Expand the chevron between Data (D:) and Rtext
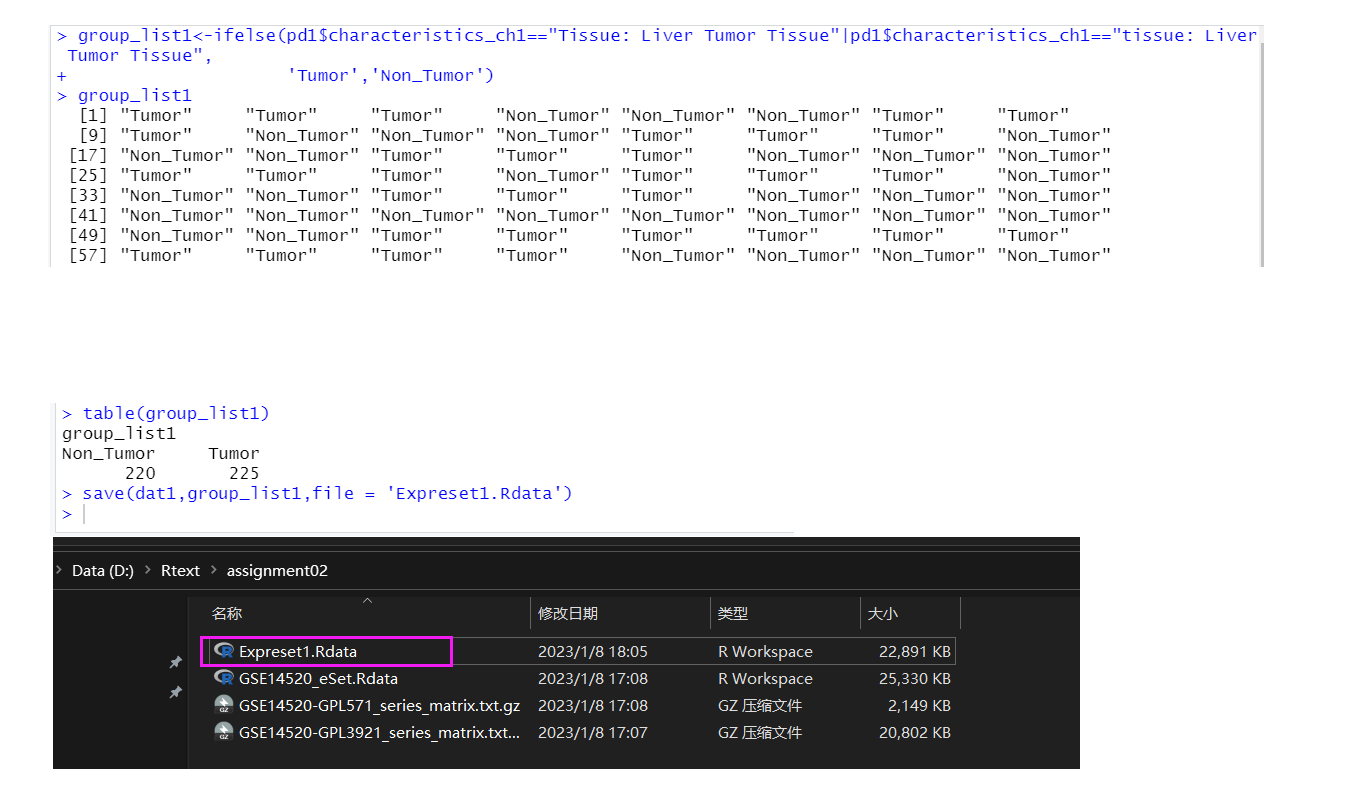 click(147, 570)
